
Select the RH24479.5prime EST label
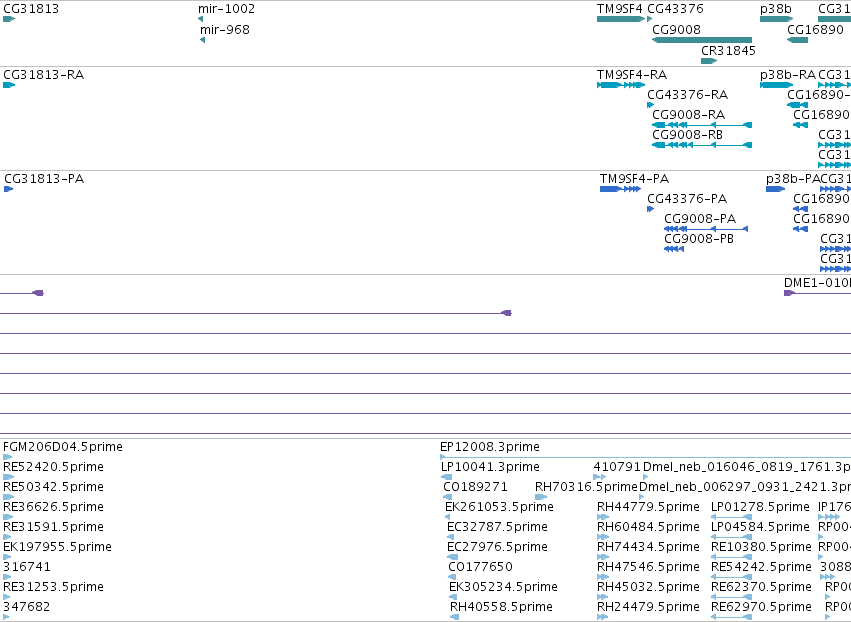[x=648, y=606]
